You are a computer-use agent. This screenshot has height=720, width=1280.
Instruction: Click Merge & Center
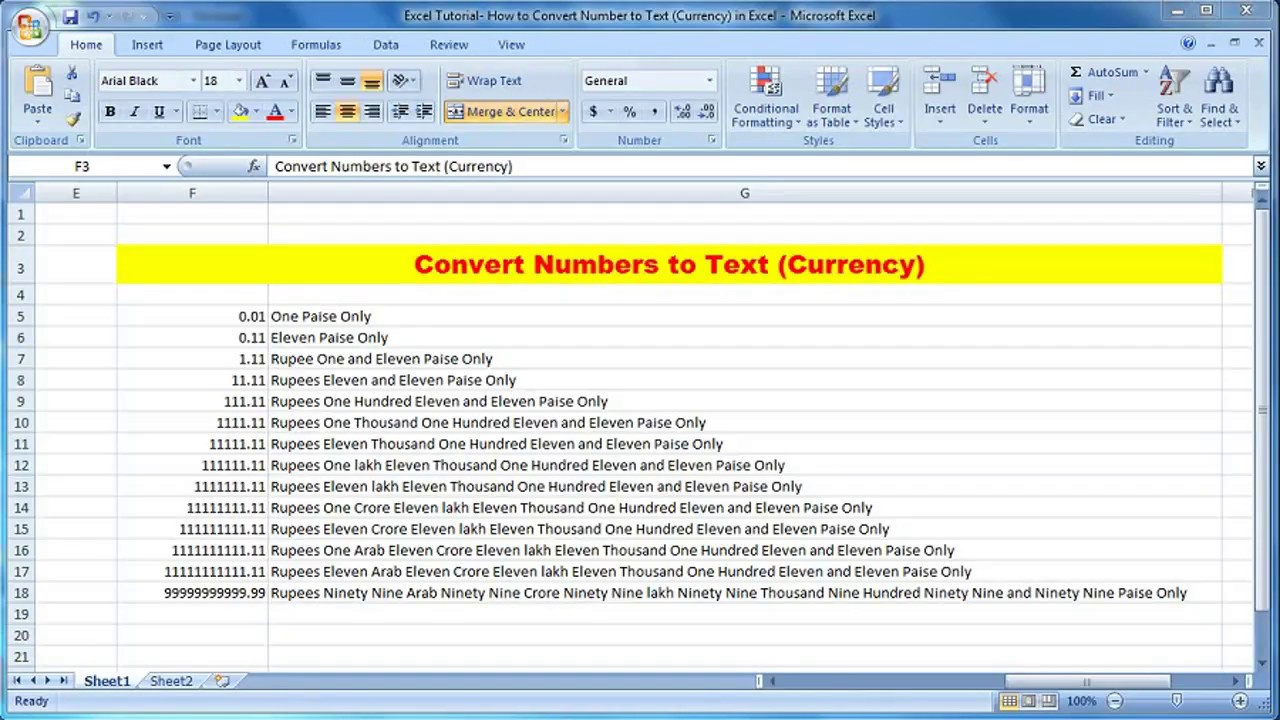tap(500, 112)
